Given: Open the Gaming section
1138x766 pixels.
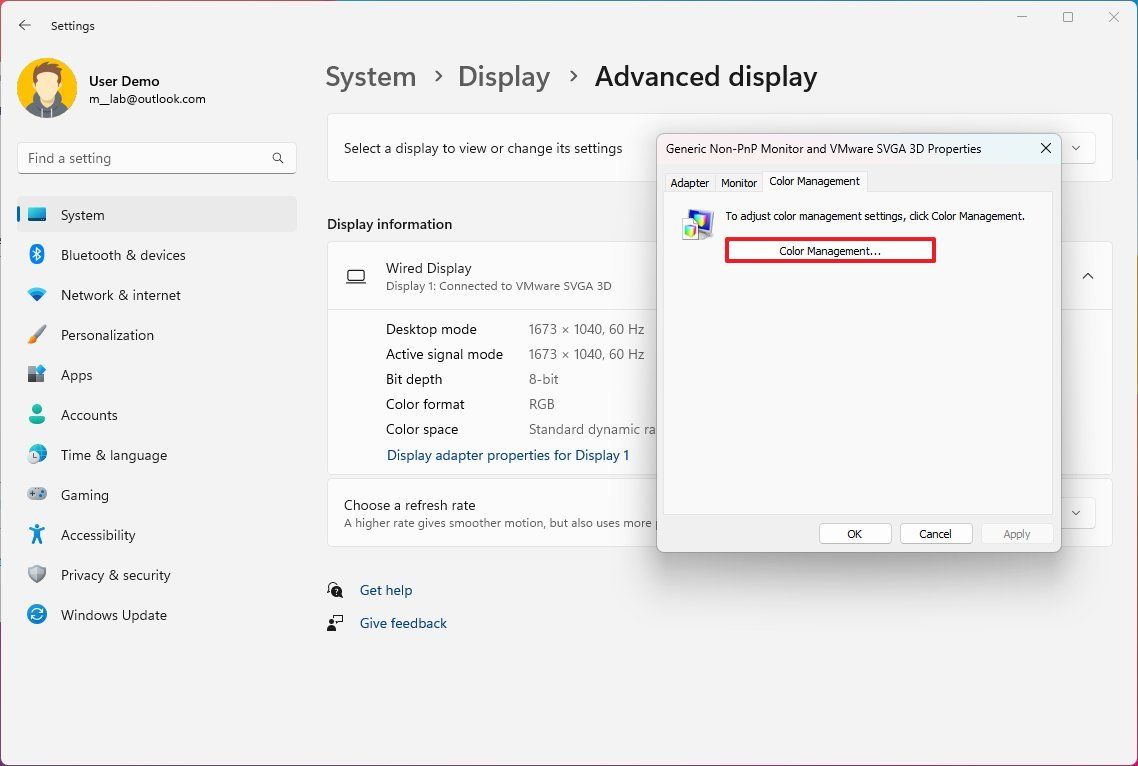Looking at the screenshot, I should click(84, 494).
